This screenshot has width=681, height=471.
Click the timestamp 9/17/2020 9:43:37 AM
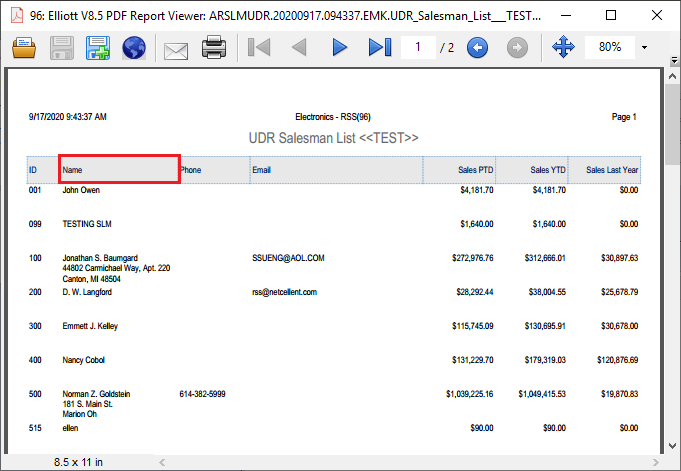(67, 117)
